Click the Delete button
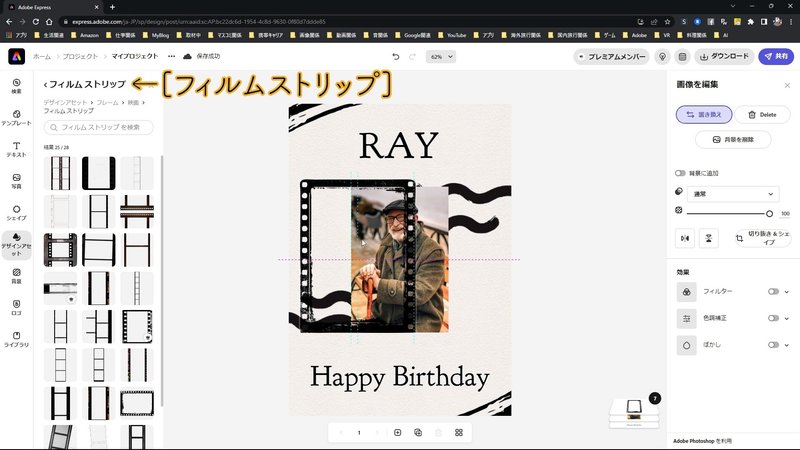The width and height of the screenshot is (800, 450). (x=762, y=115)
